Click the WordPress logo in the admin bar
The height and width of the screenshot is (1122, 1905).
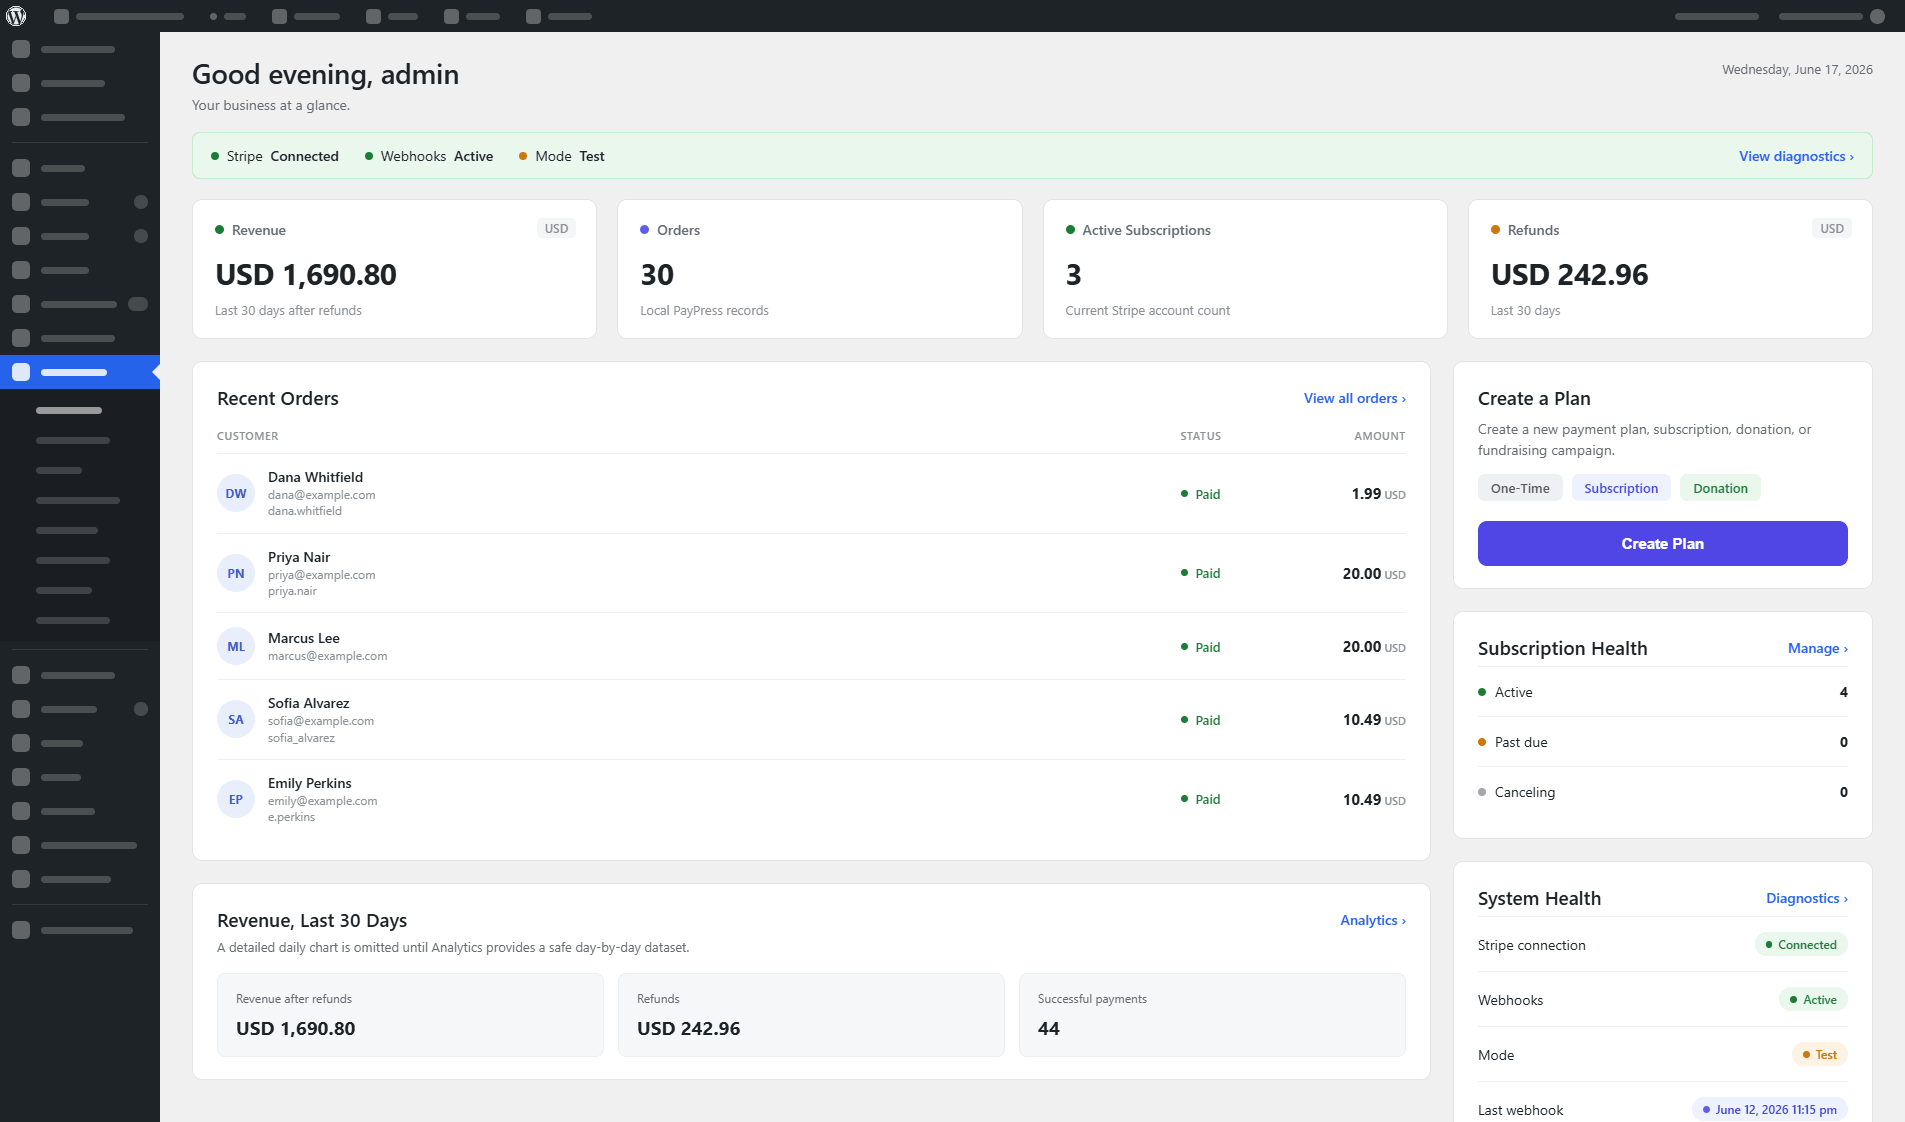[x=17, y=16]
